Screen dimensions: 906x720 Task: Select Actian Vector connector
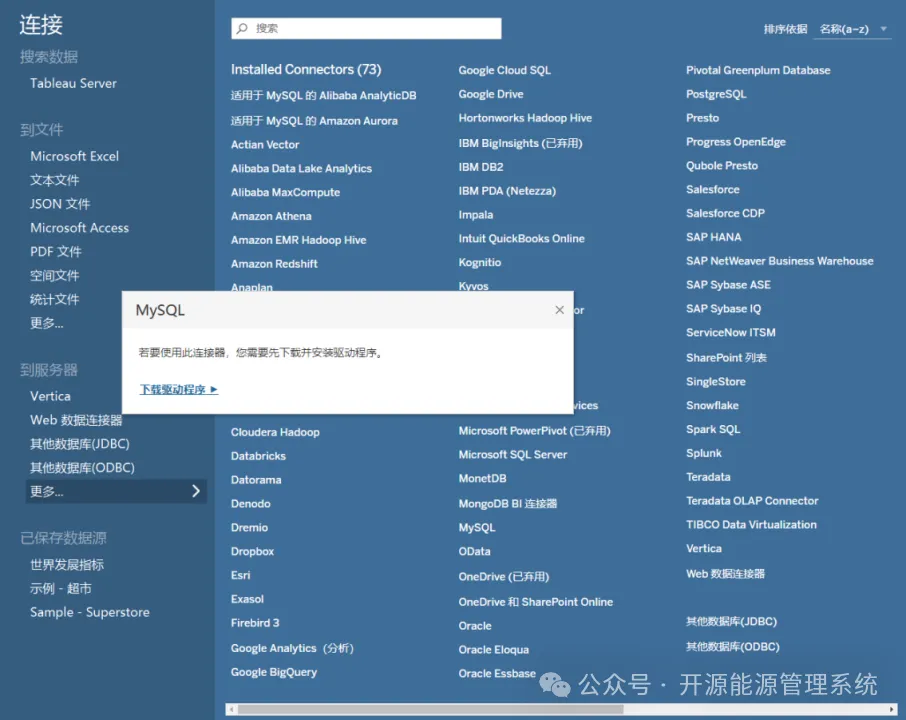tap(265, 144)
